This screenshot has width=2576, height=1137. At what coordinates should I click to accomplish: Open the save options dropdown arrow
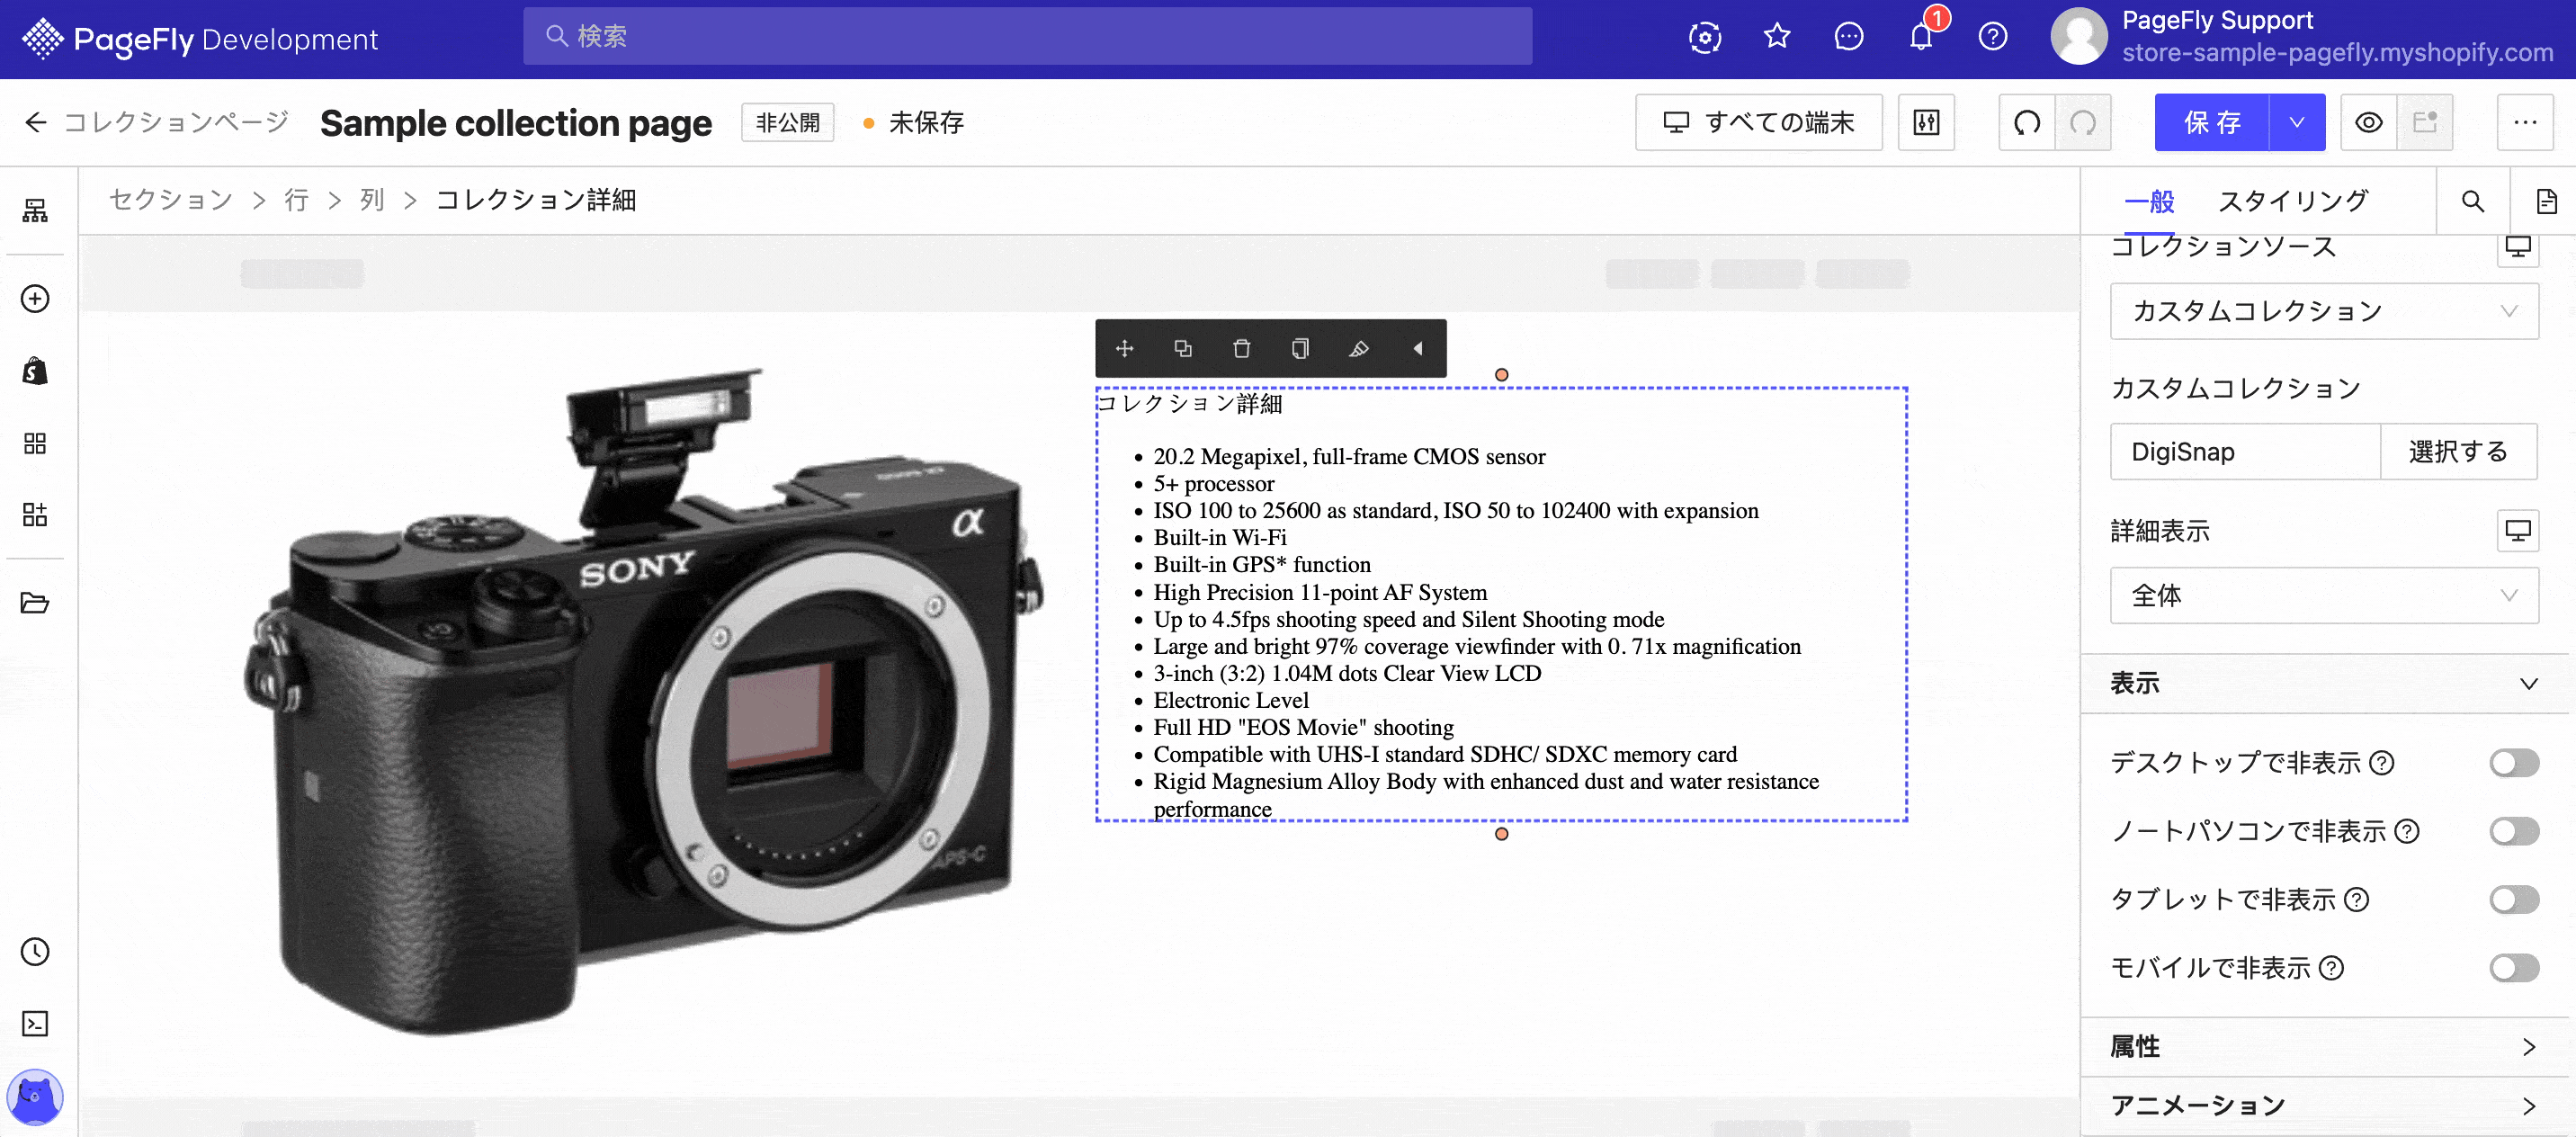pyautogui.click(x=2297, y=123)
